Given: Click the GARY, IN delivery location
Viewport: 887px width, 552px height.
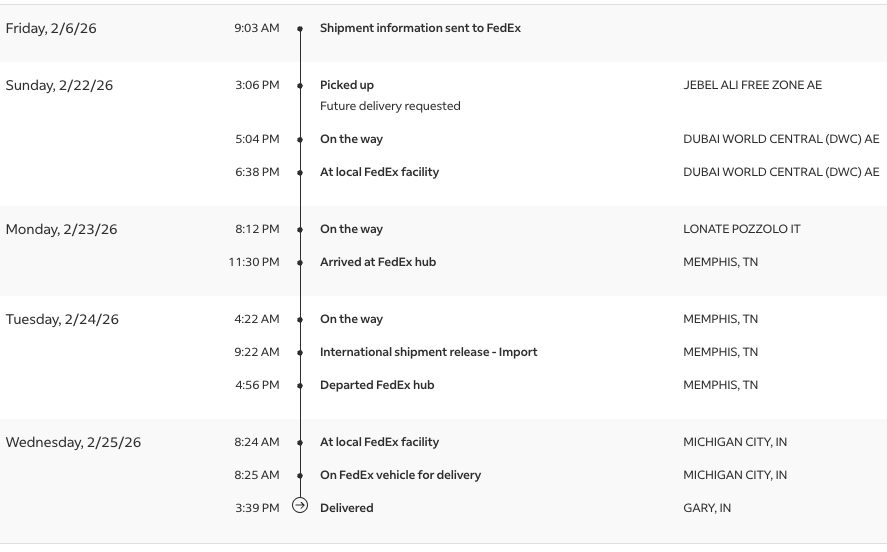Looking at the screenshot, I should [707, 508].
